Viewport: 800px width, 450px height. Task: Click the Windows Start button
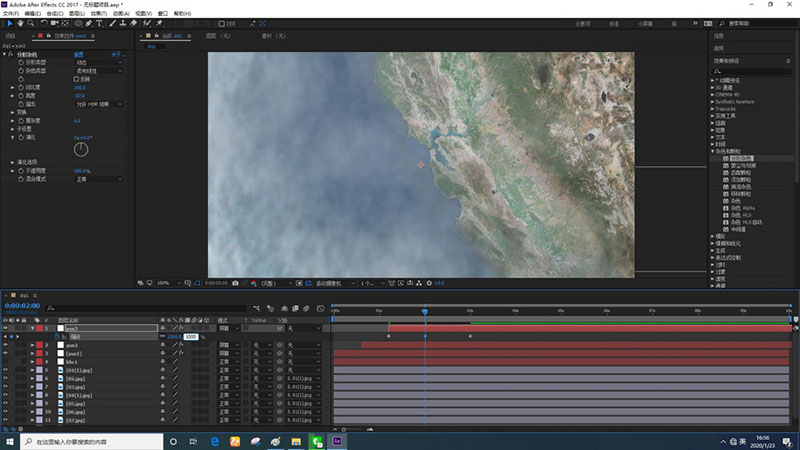pyautogui.click(x=10, y=441)
